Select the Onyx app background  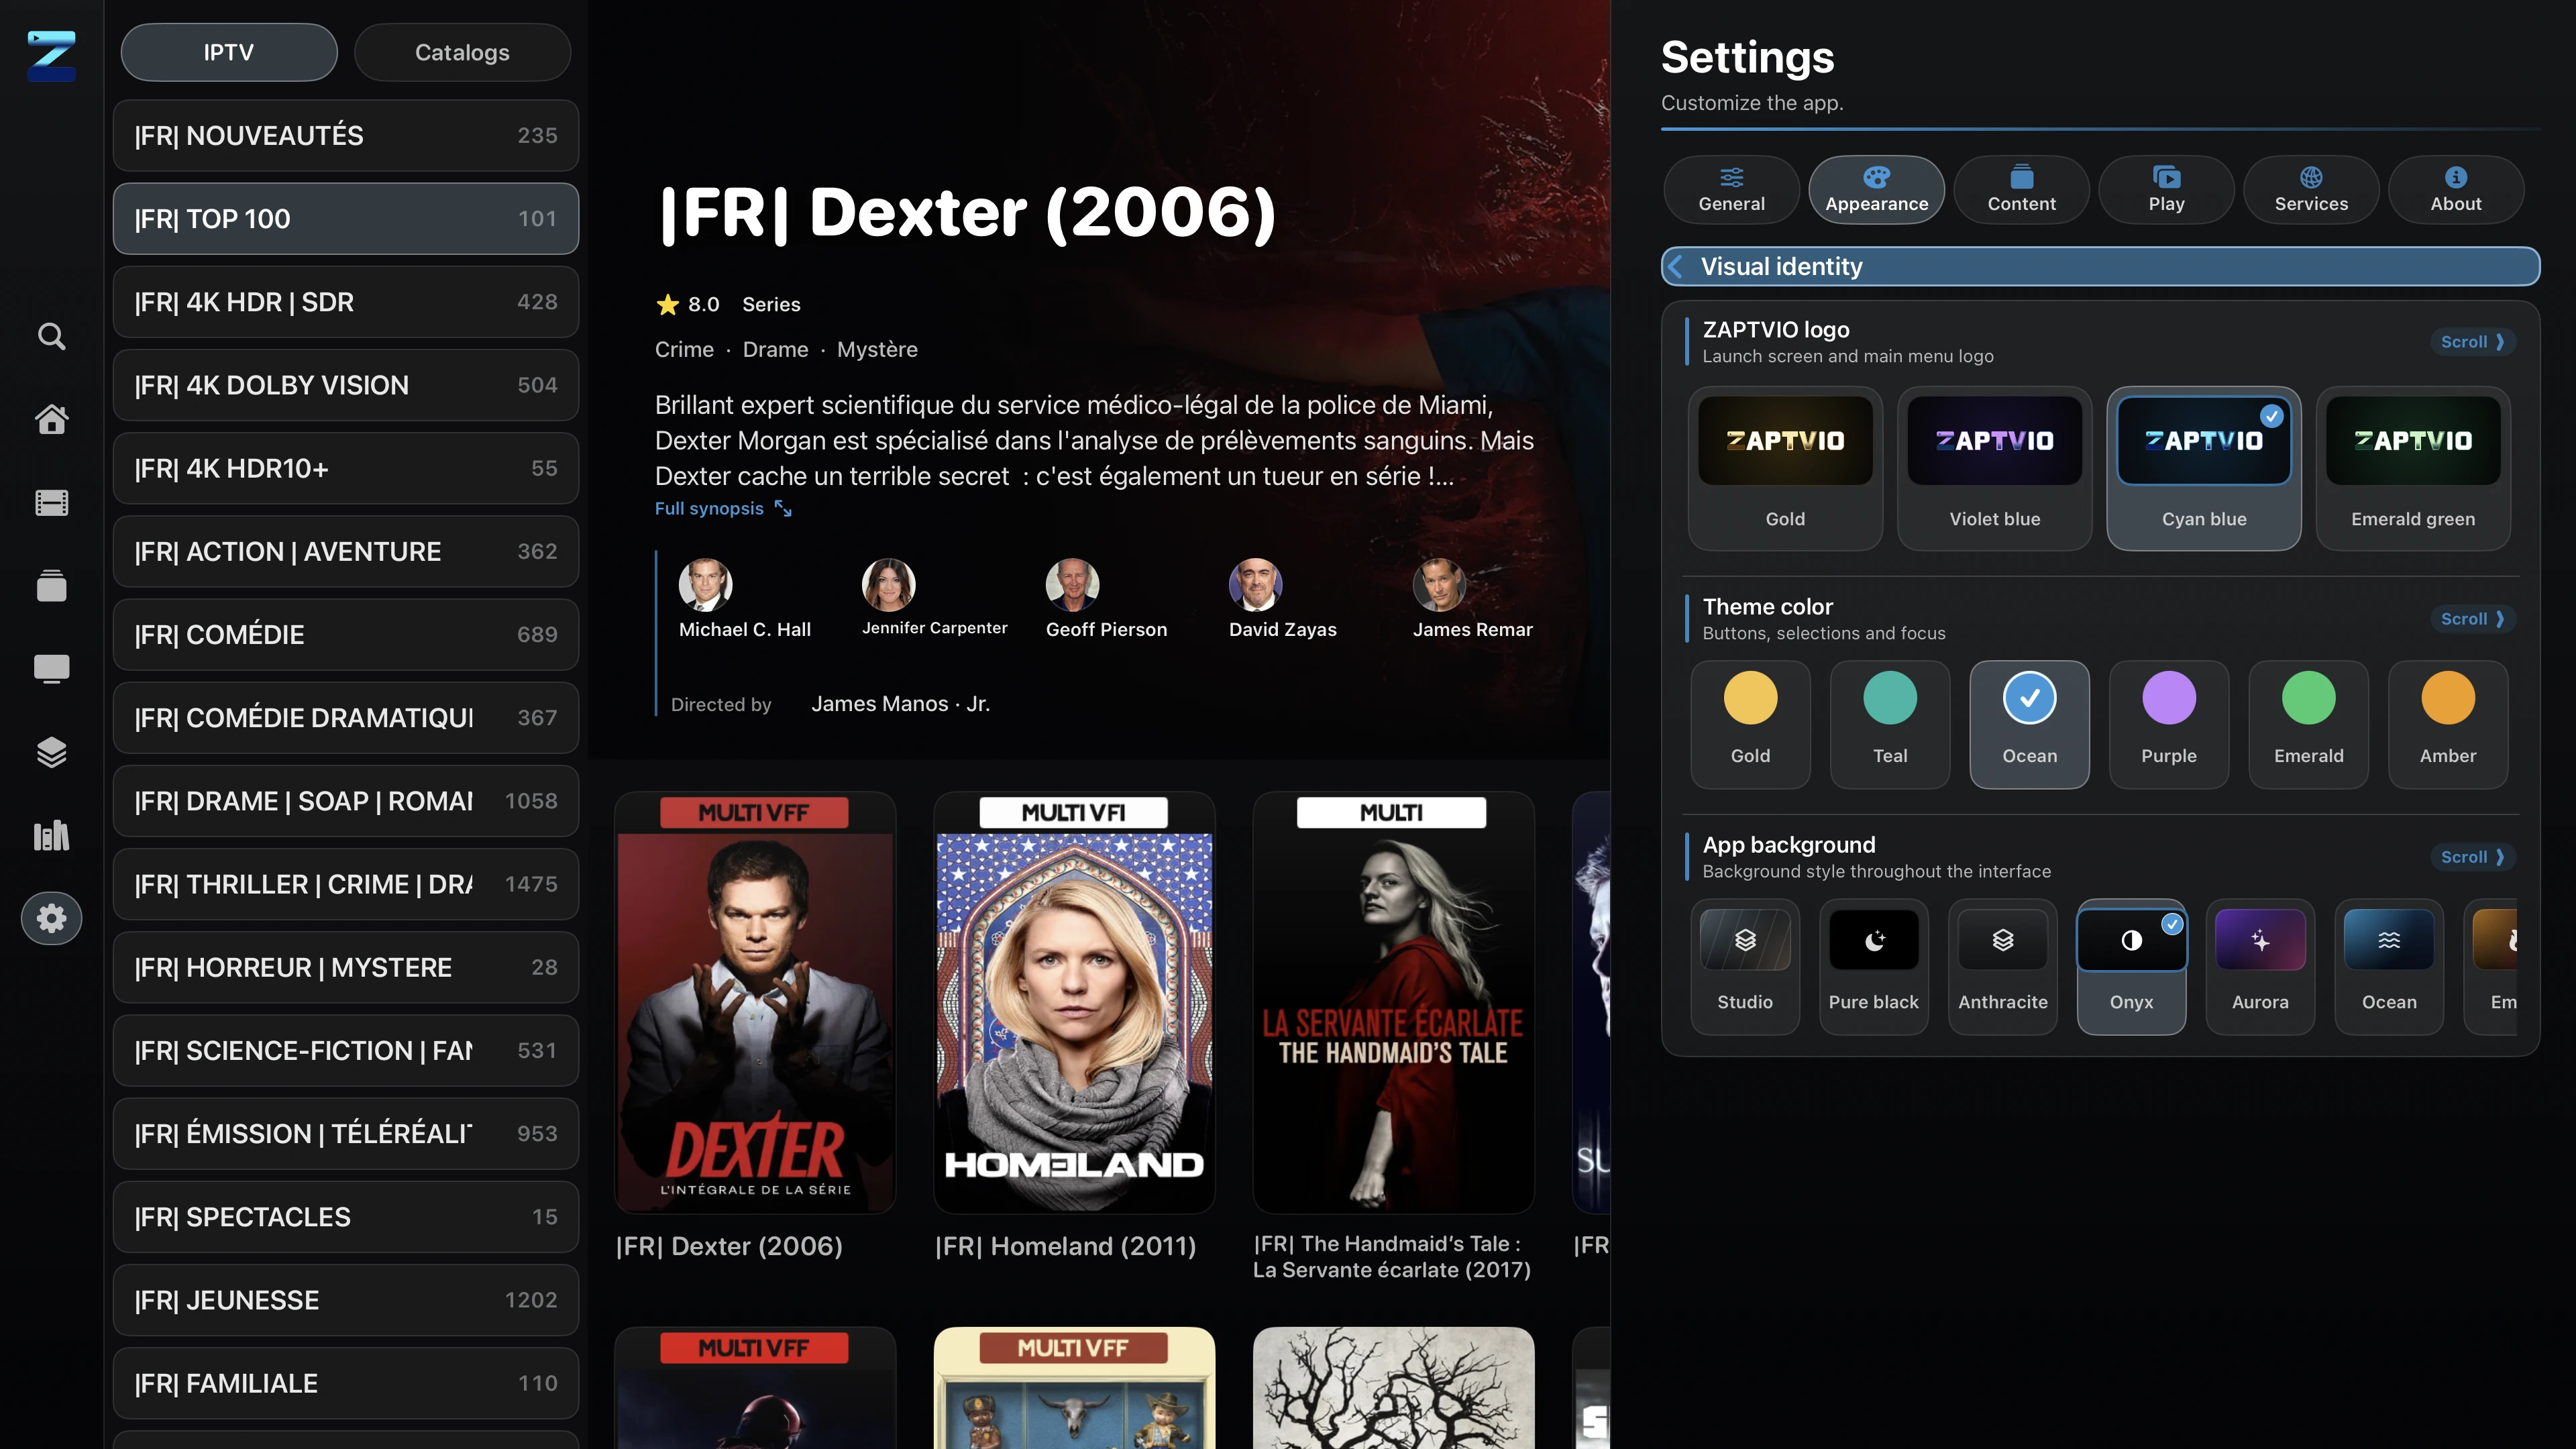coord(2131,966)
